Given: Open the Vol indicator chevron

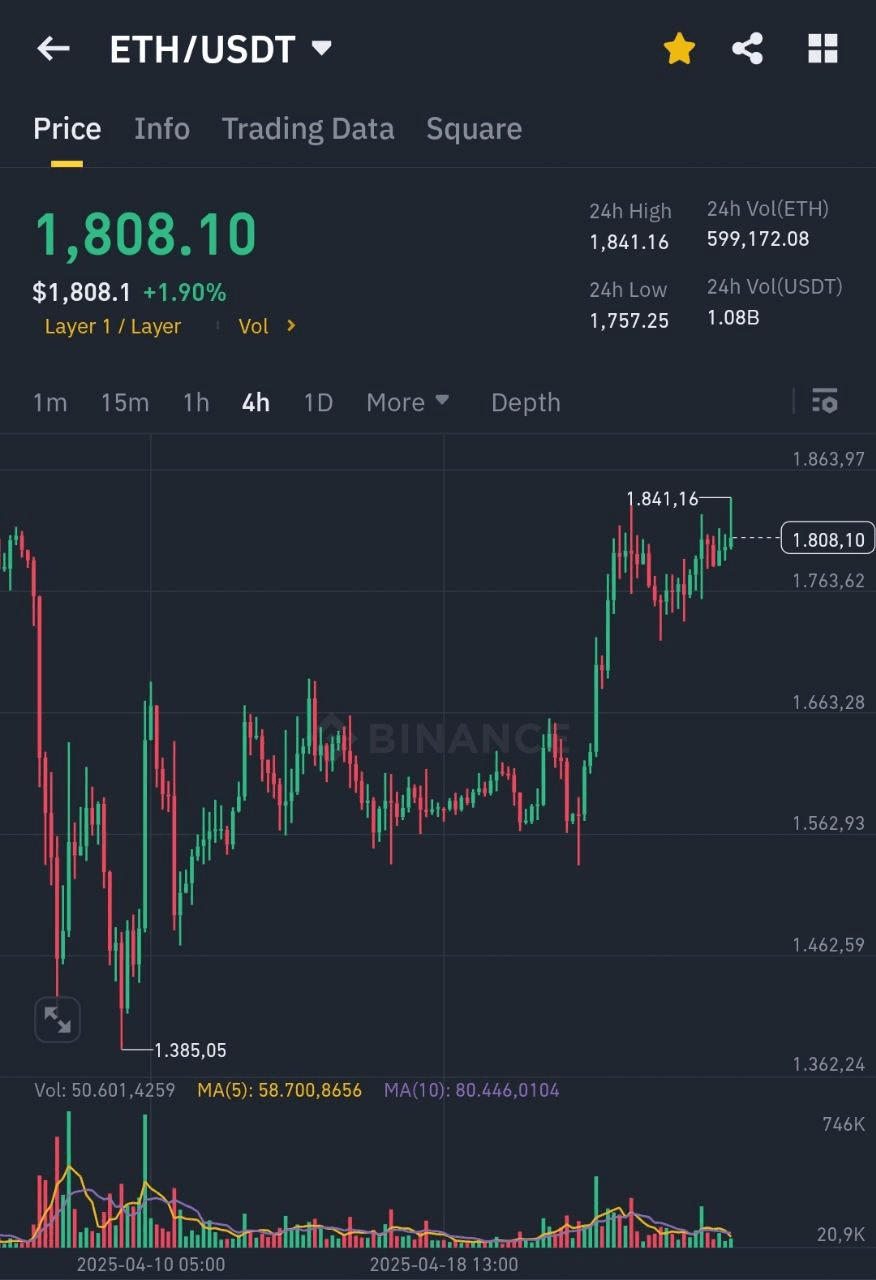Looking at the screenshot, I should [x=267, y=326].
